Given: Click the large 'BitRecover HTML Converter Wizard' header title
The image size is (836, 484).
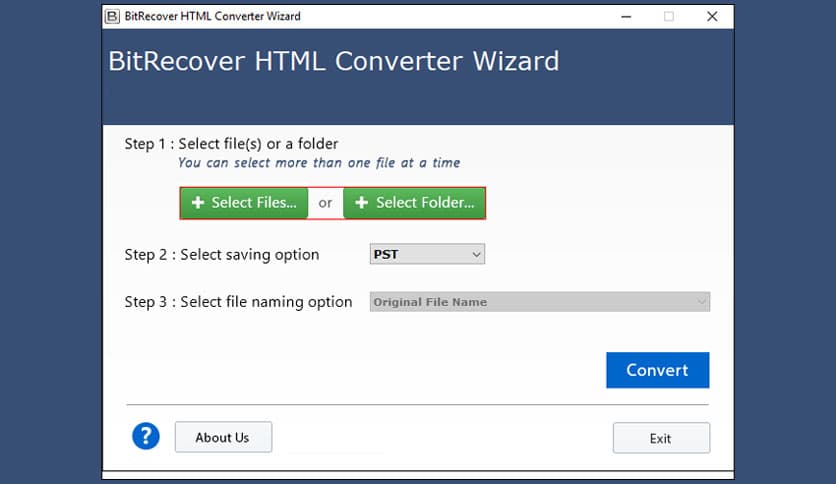Looking at the screenshot, I should coord(334,61).
